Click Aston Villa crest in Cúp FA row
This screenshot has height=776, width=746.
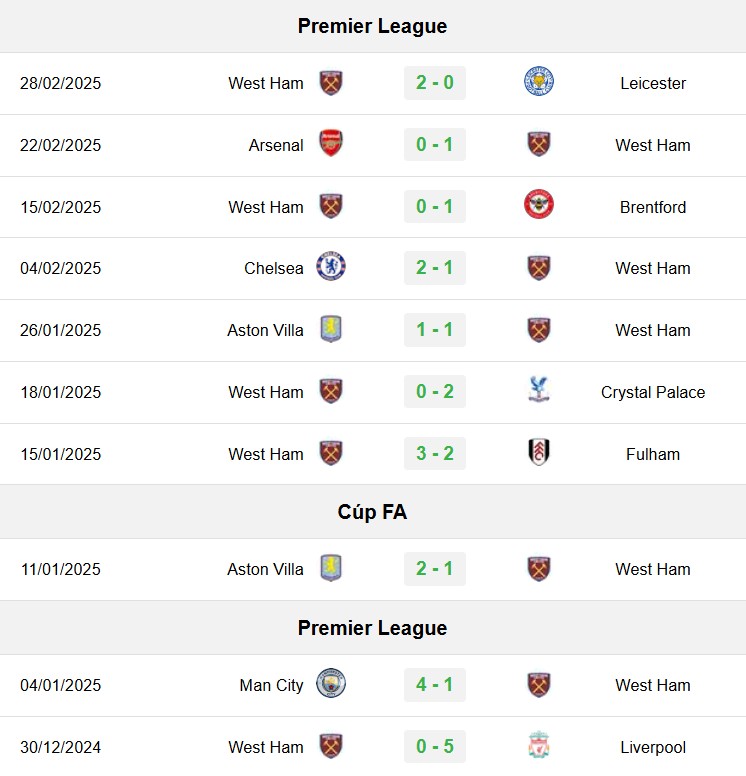pyautogui.click(x=331, y=568)
